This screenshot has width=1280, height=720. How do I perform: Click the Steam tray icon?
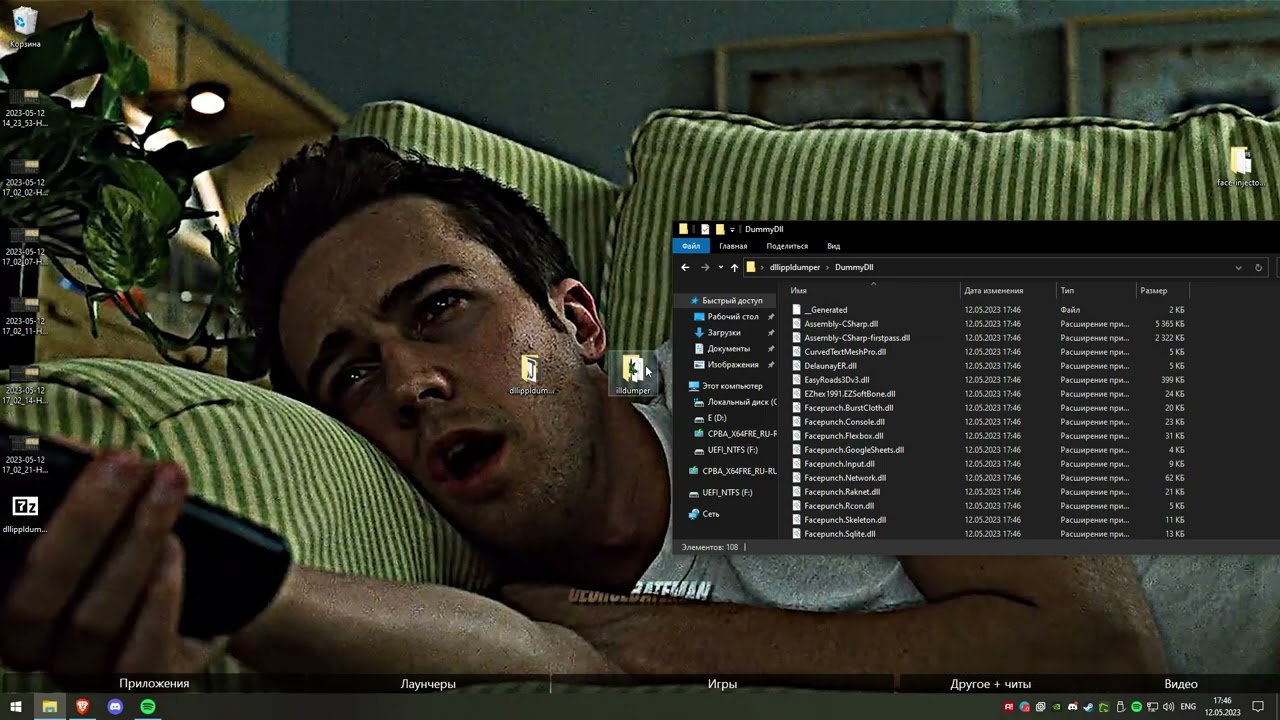click(x=1088, y=707)
